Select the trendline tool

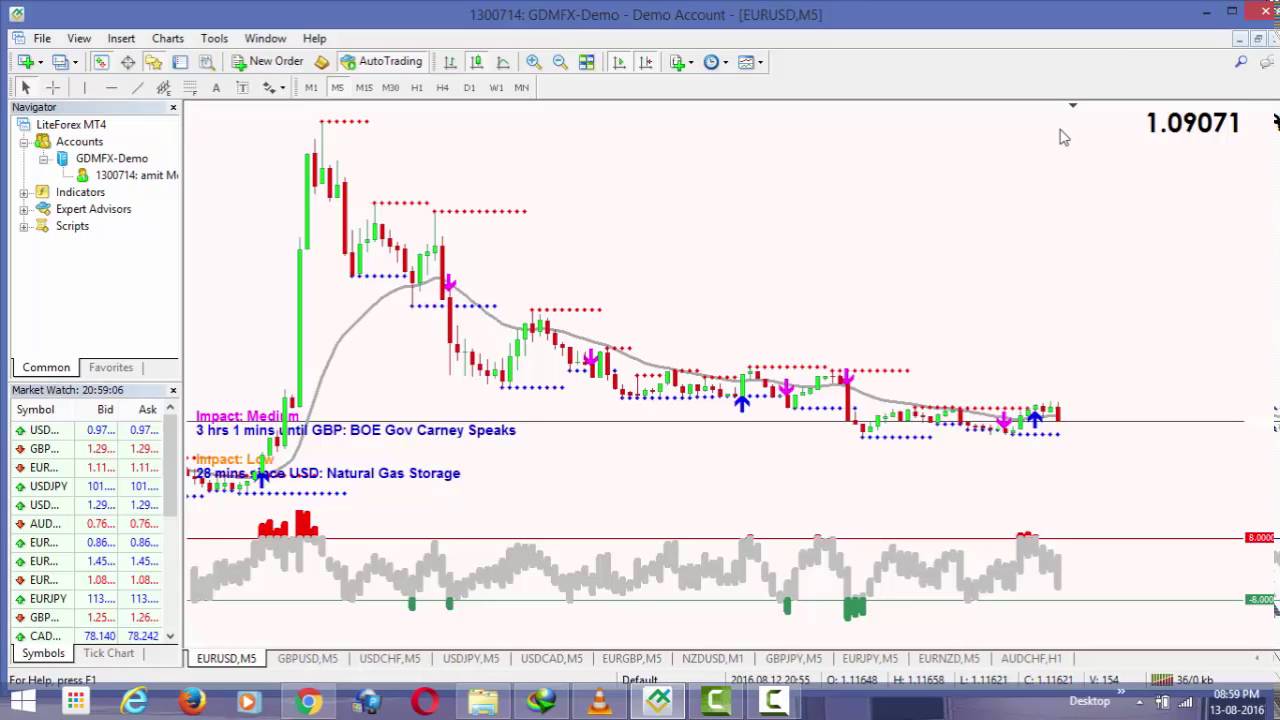[x=137, y=88]
